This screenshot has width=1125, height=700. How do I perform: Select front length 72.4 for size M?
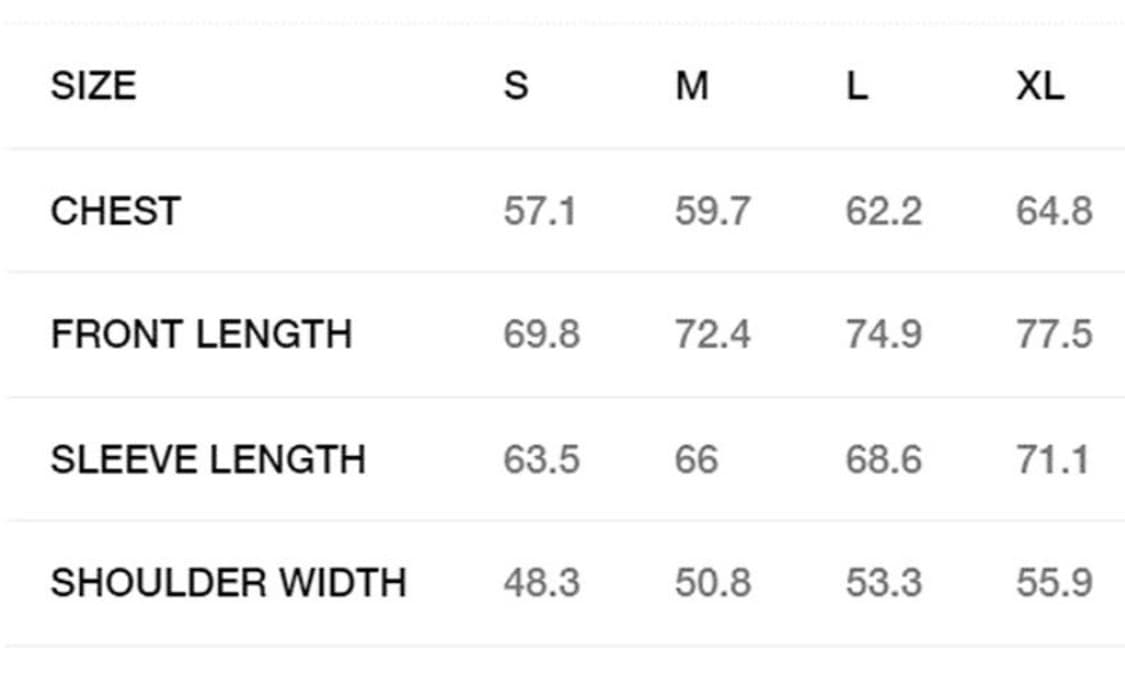(712, 334)
